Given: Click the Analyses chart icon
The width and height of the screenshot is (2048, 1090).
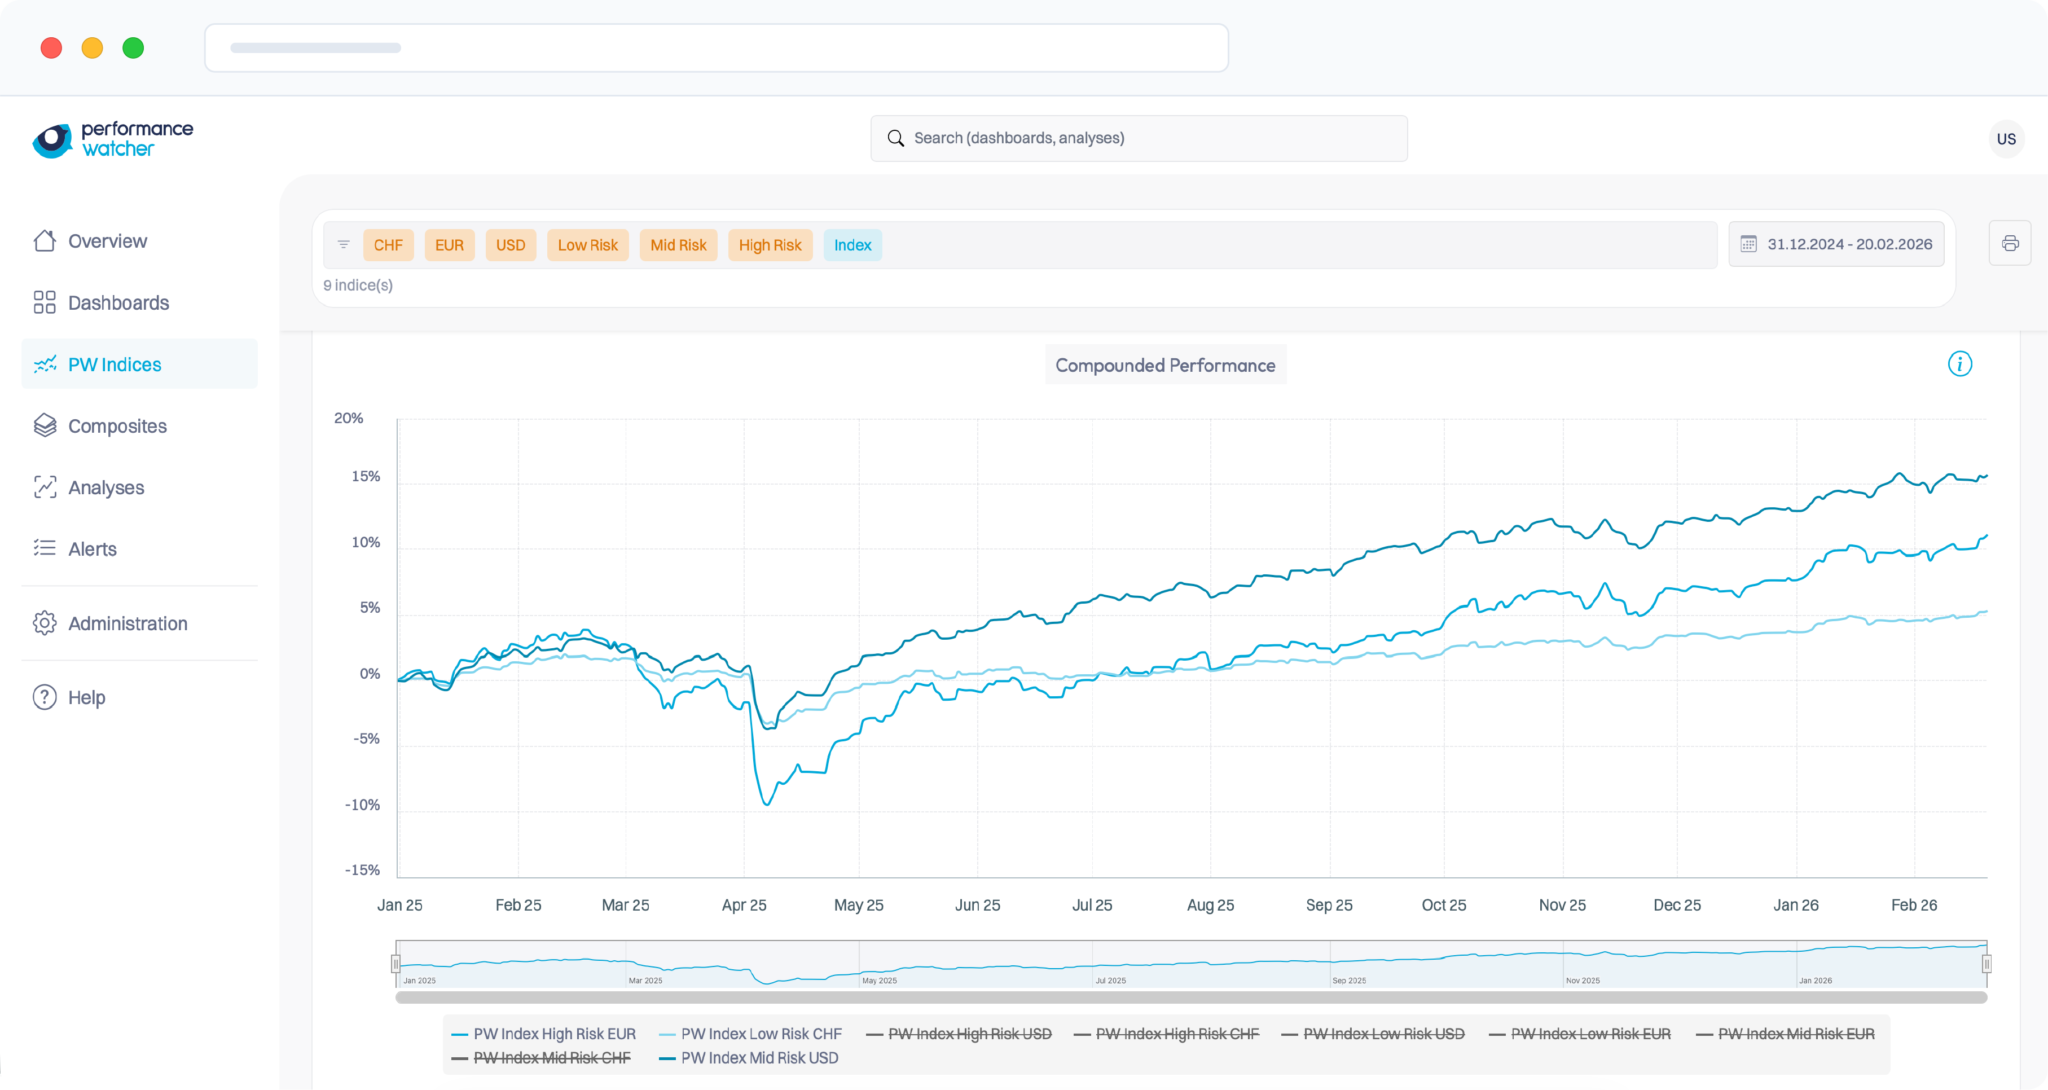Looking at the screenshot, I should click(x=44, y=487).
